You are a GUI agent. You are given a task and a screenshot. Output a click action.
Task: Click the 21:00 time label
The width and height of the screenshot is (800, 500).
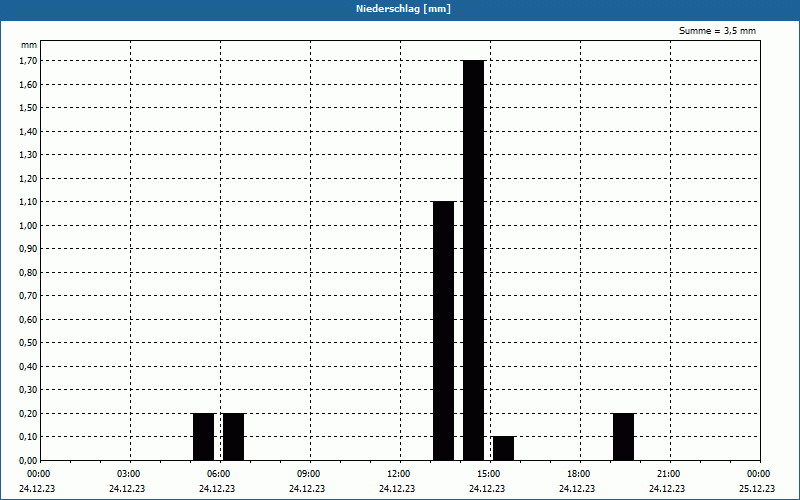point(668,474)
